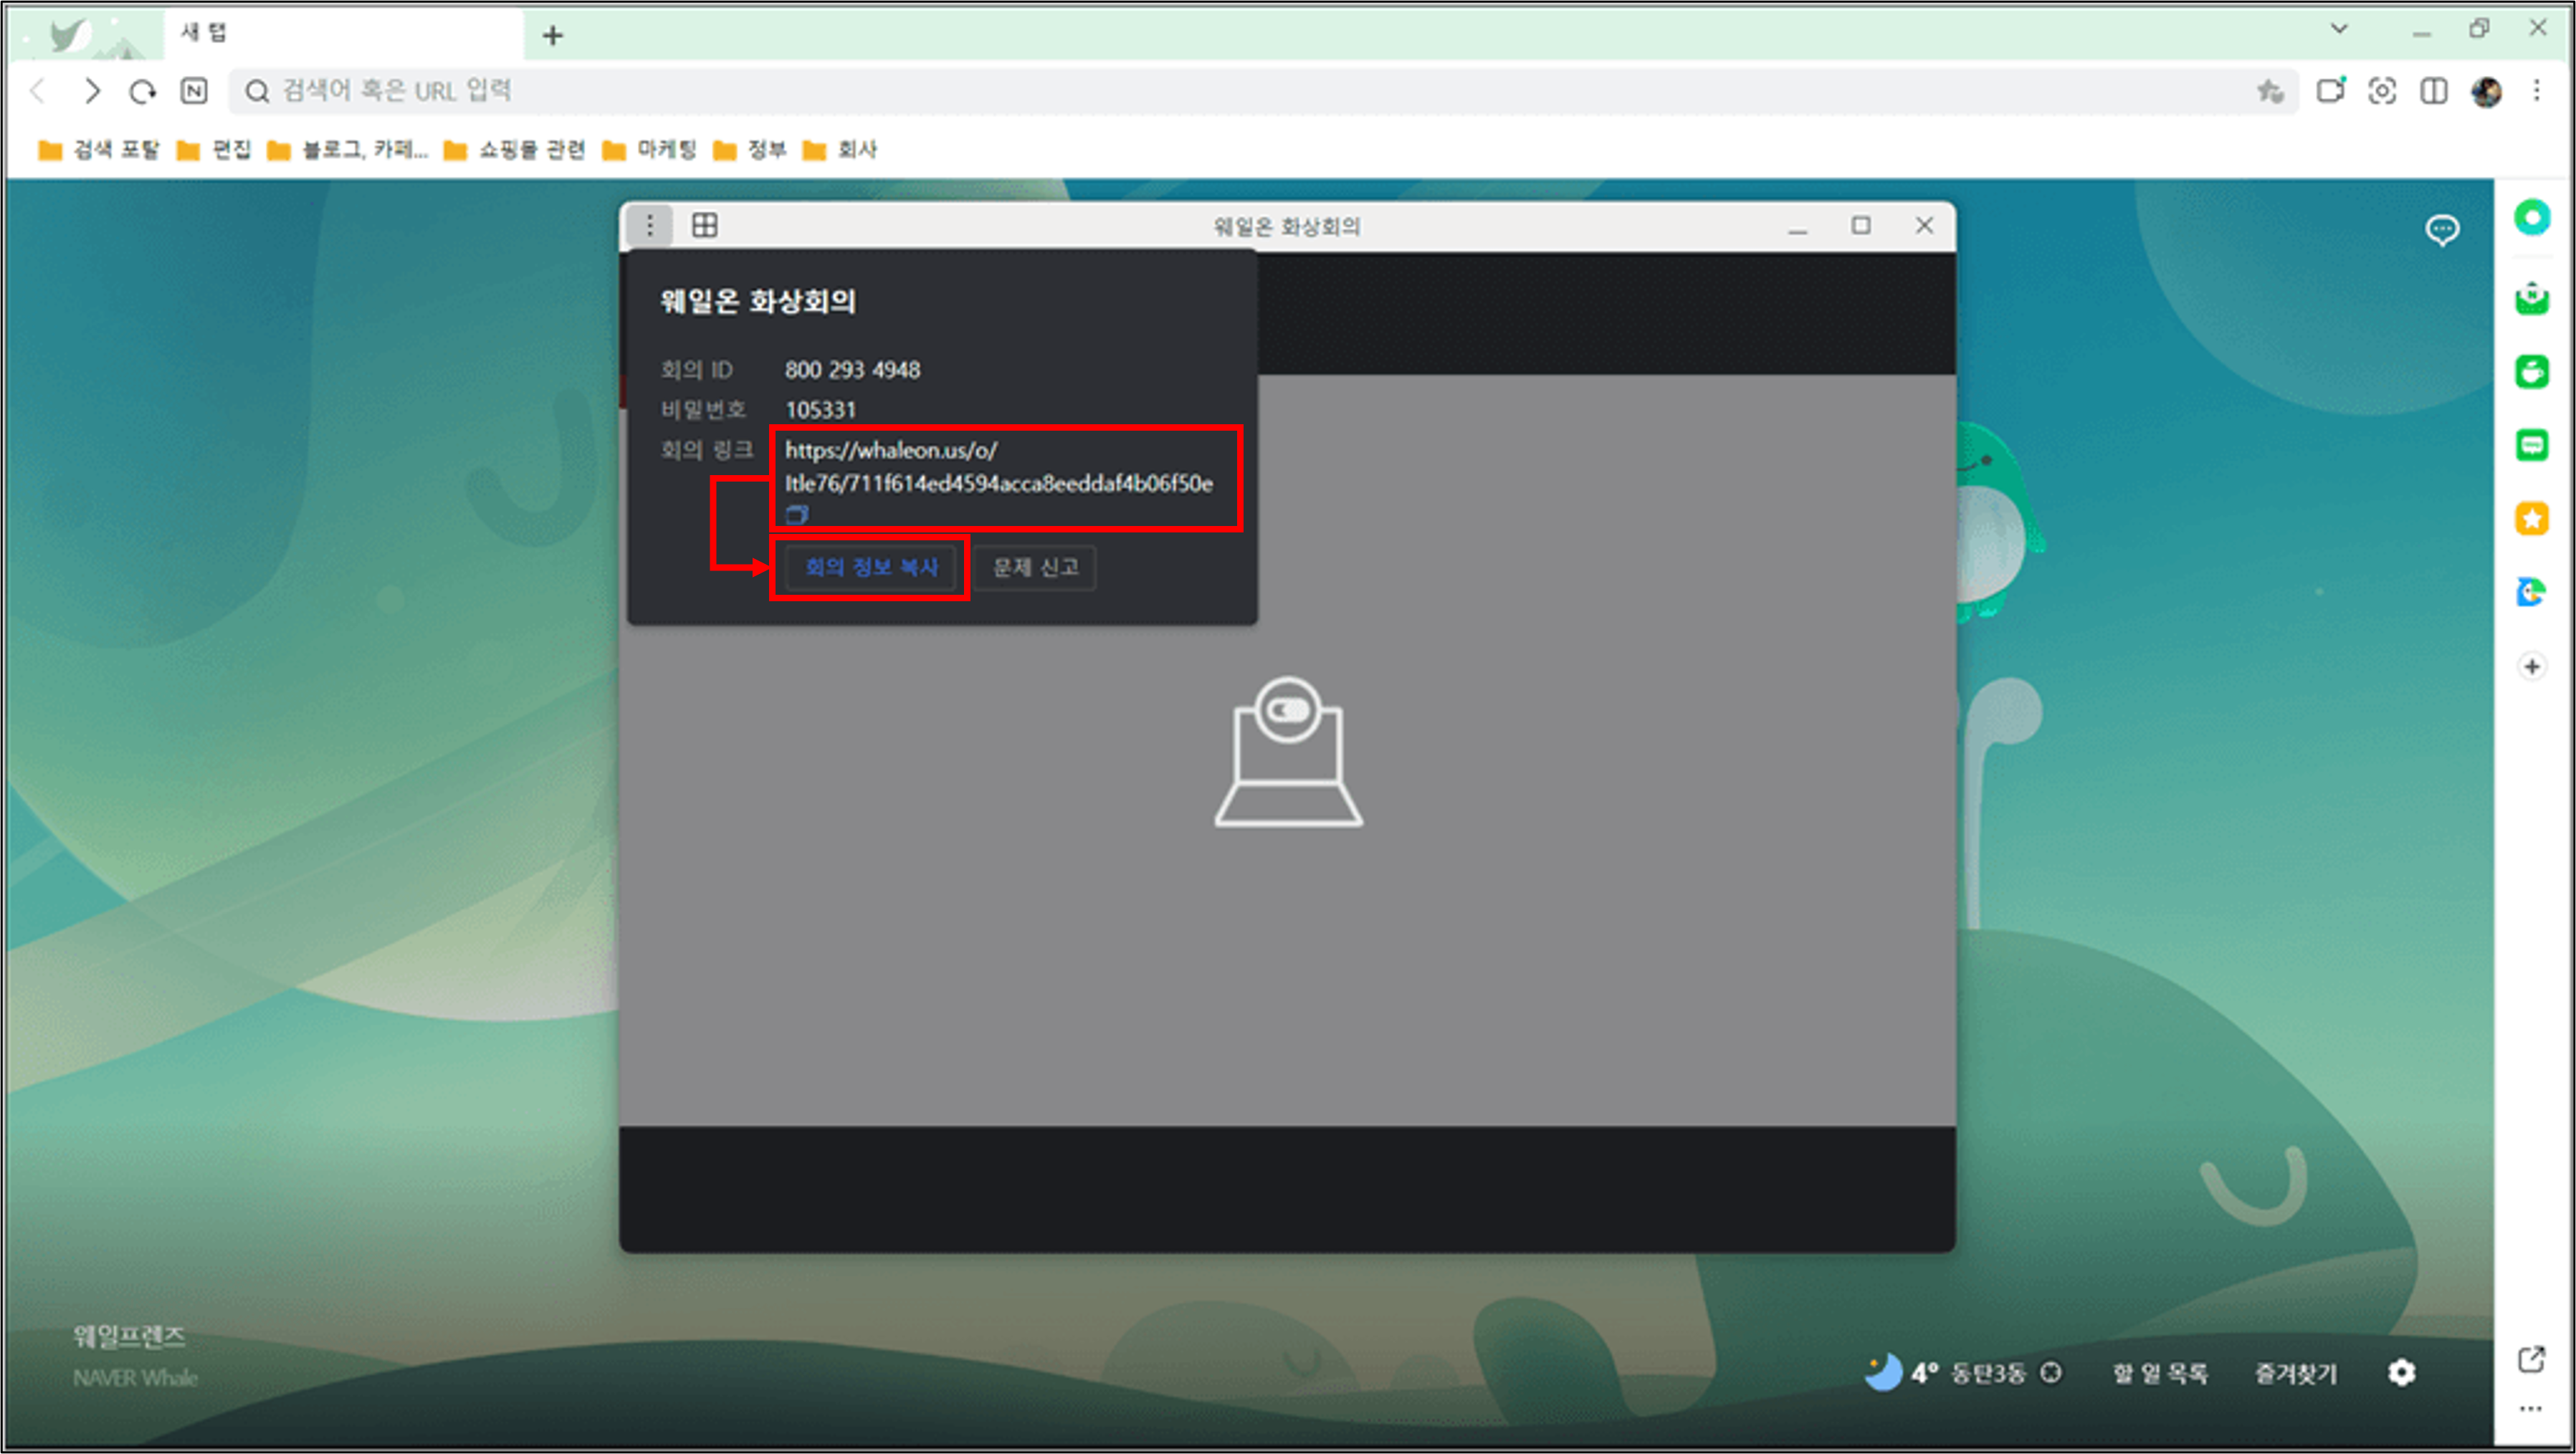
Task: Add a sidebar app with plus icon
Action: pyautogui.click(x=2531, y=667)
